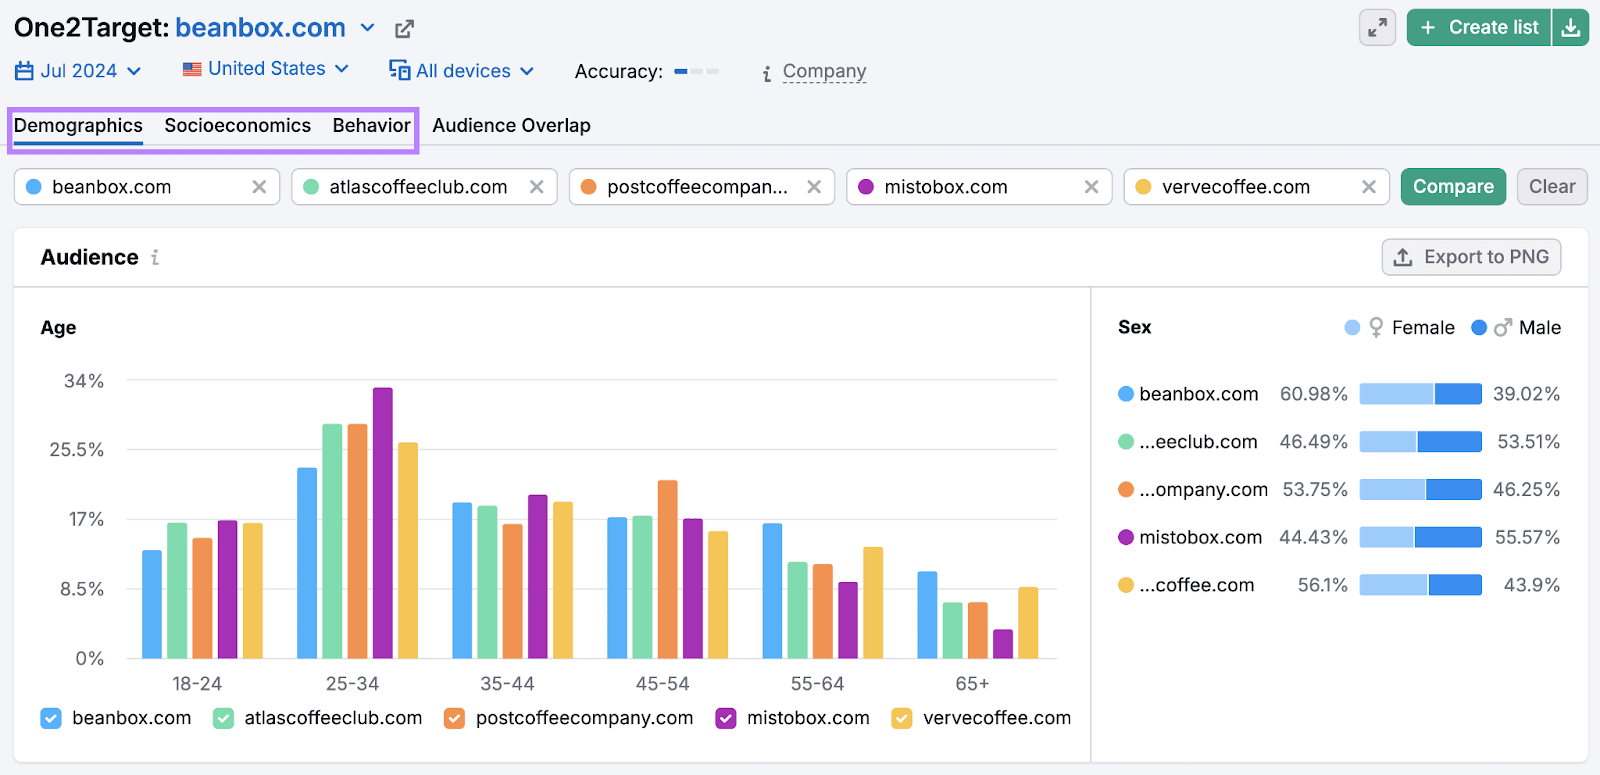Click the info icon next to Company
Screen dimensions: 1600x775
(766, 73)
